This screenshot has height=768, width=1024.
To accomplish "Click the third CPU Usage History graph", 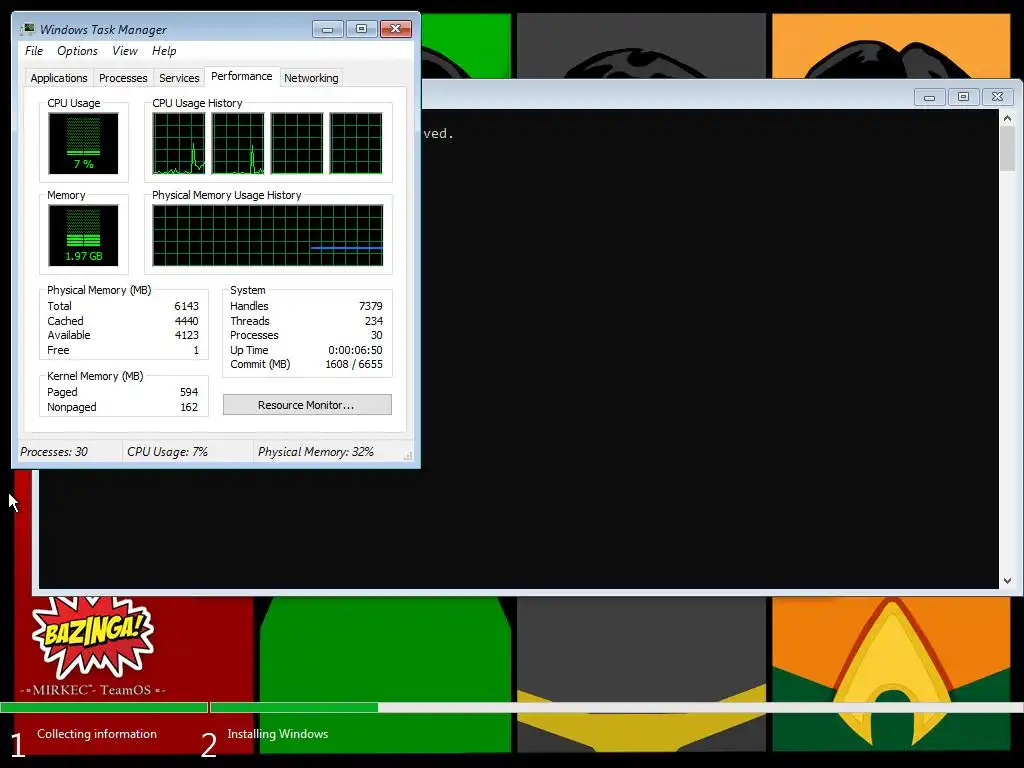I will click(x=296, y=143).
